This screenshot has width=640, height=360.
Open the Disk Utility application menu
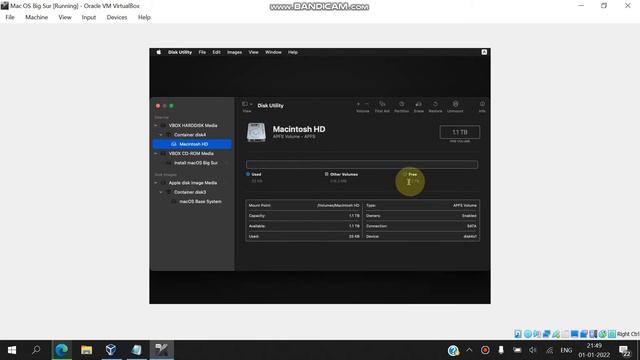coord(180,52)
